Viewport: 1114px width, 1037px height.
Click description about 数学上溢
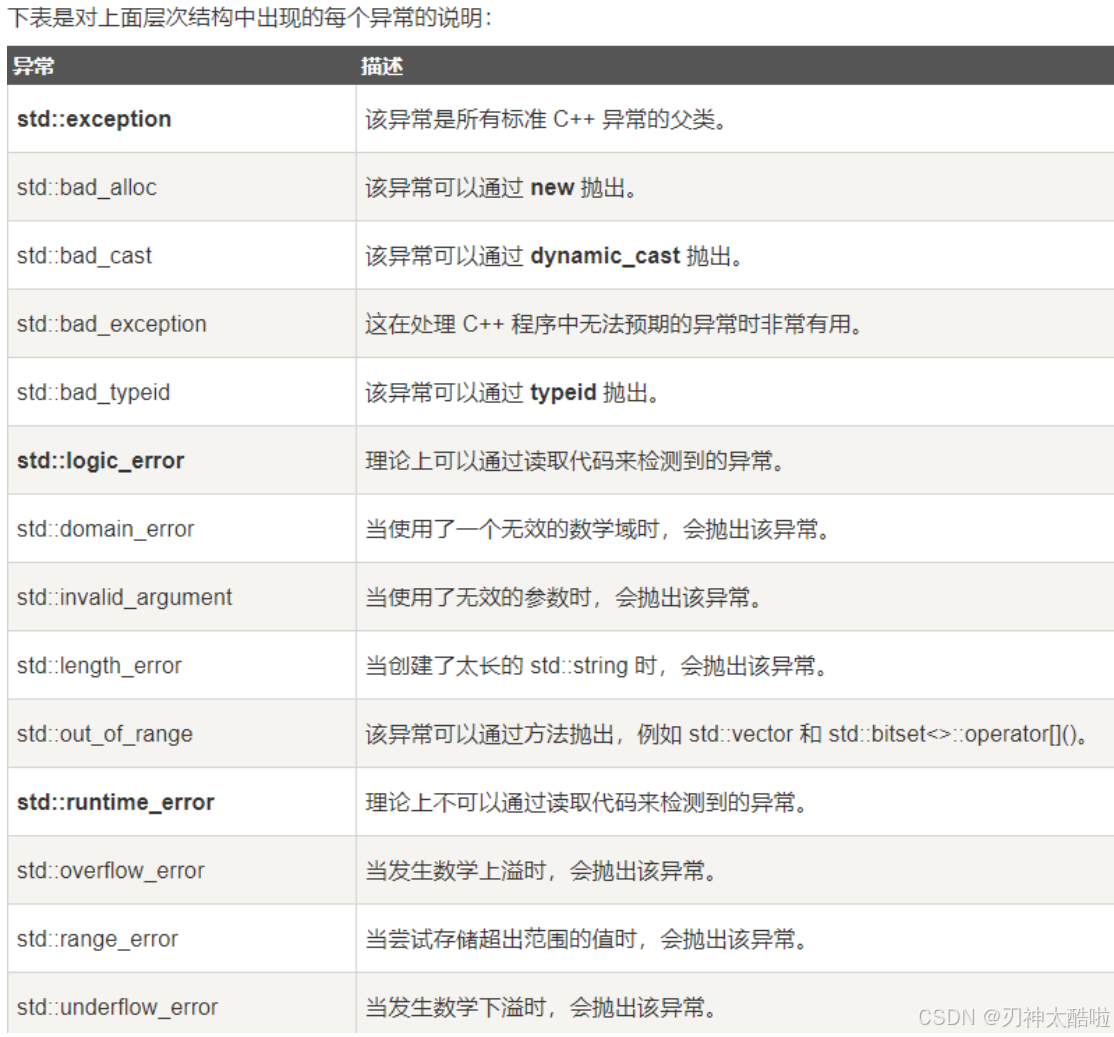tap(541, 871)
